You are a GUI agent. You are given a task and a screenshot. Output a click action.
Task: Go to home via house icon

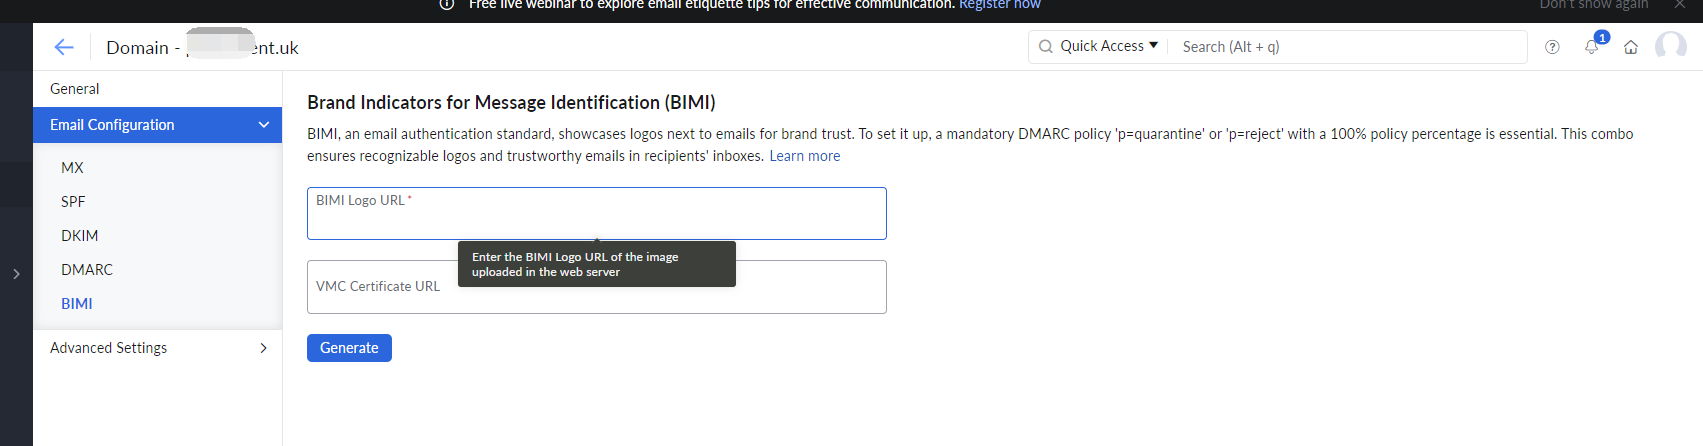1631,47
